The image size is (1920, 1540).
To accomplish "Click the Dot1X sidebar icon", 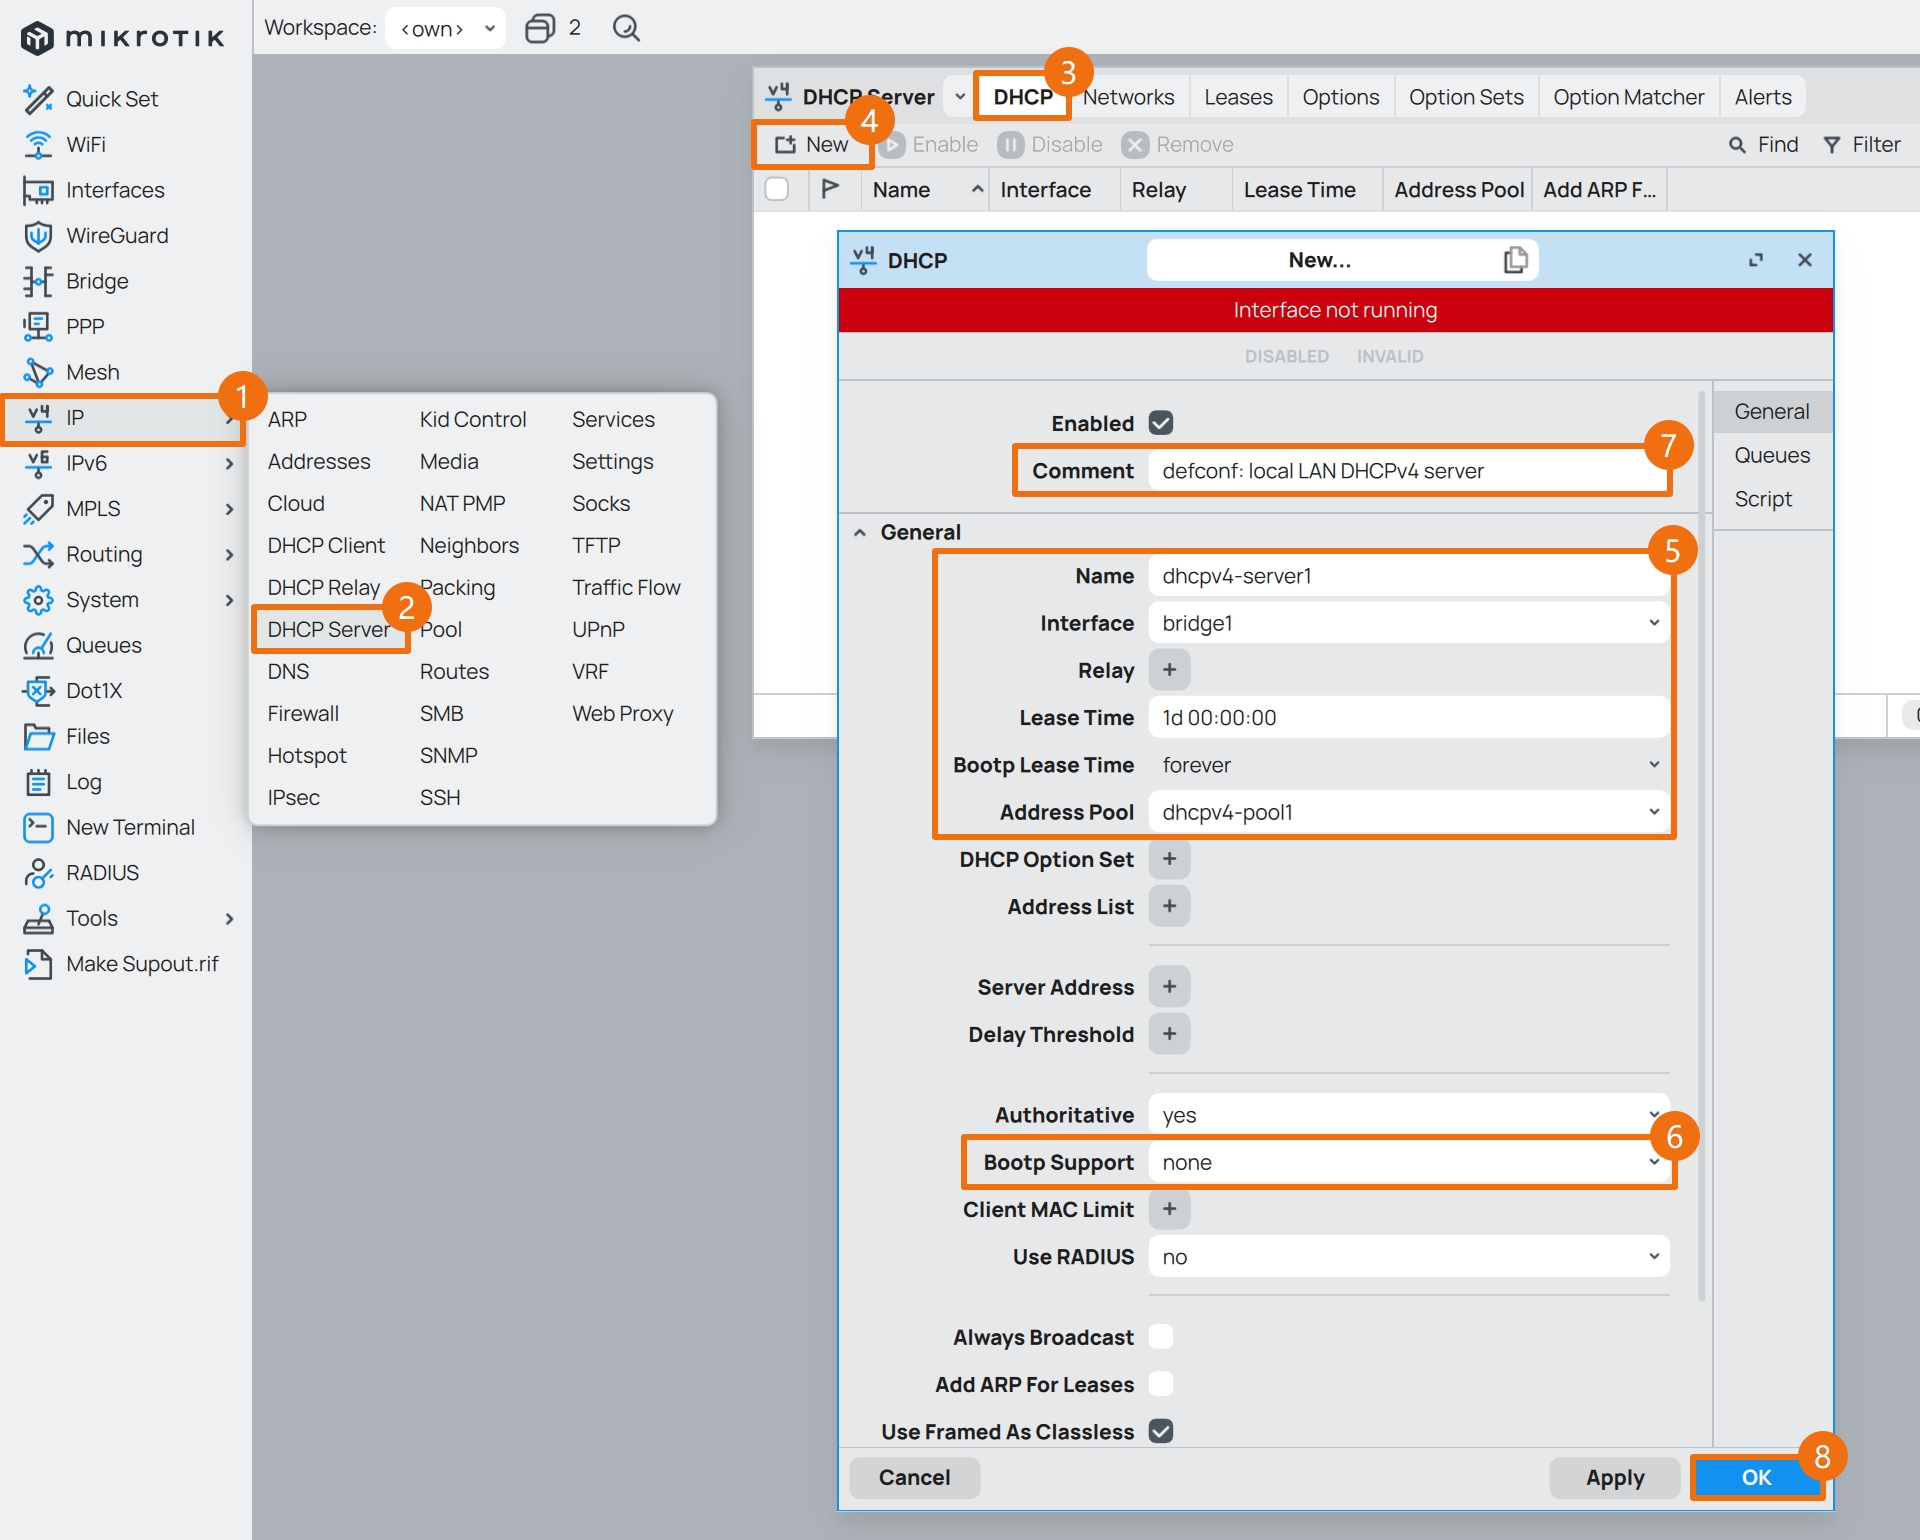I will (x=38, y=691).
